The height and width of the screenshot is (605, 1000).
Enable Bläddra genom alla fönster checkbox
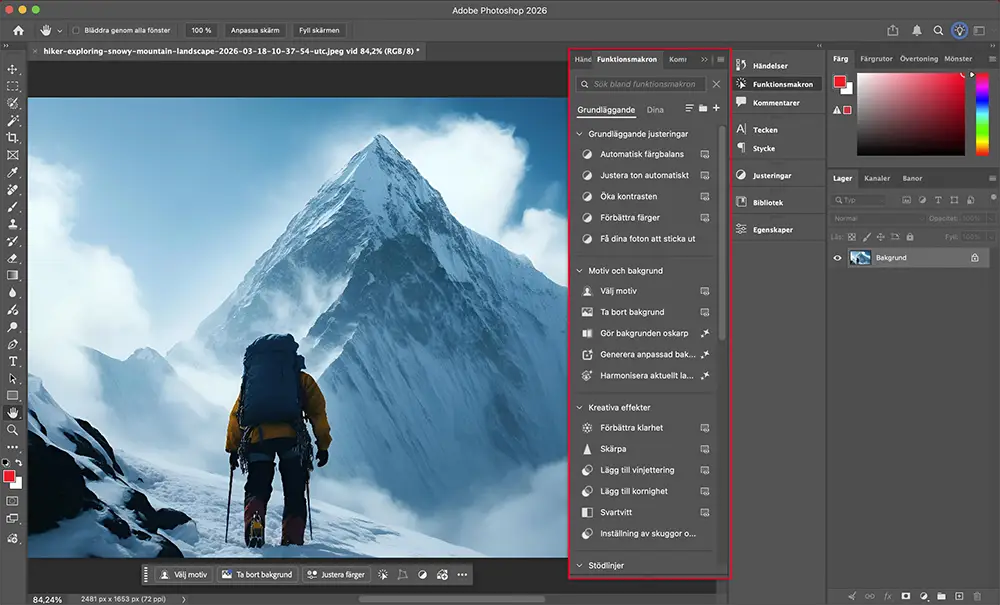(77, 31)
